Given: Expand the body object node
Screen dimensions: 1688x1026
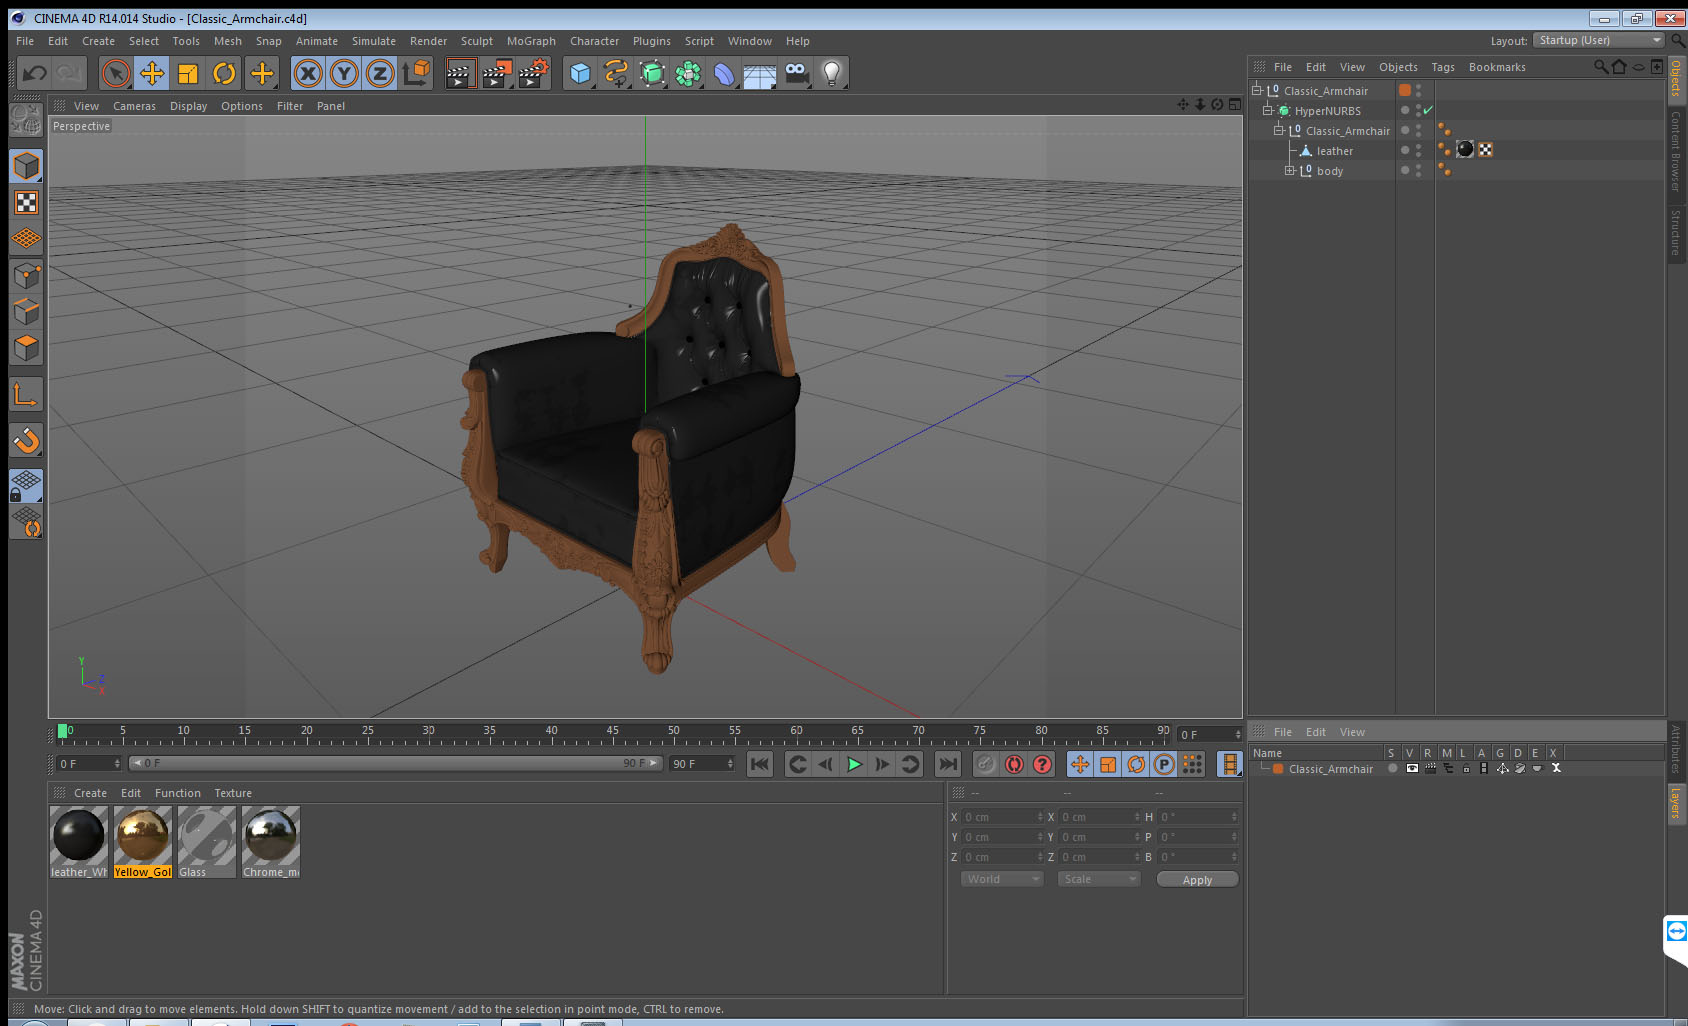Looking at the screenshot, I should pyautogui.click(x=1290, y=170).
